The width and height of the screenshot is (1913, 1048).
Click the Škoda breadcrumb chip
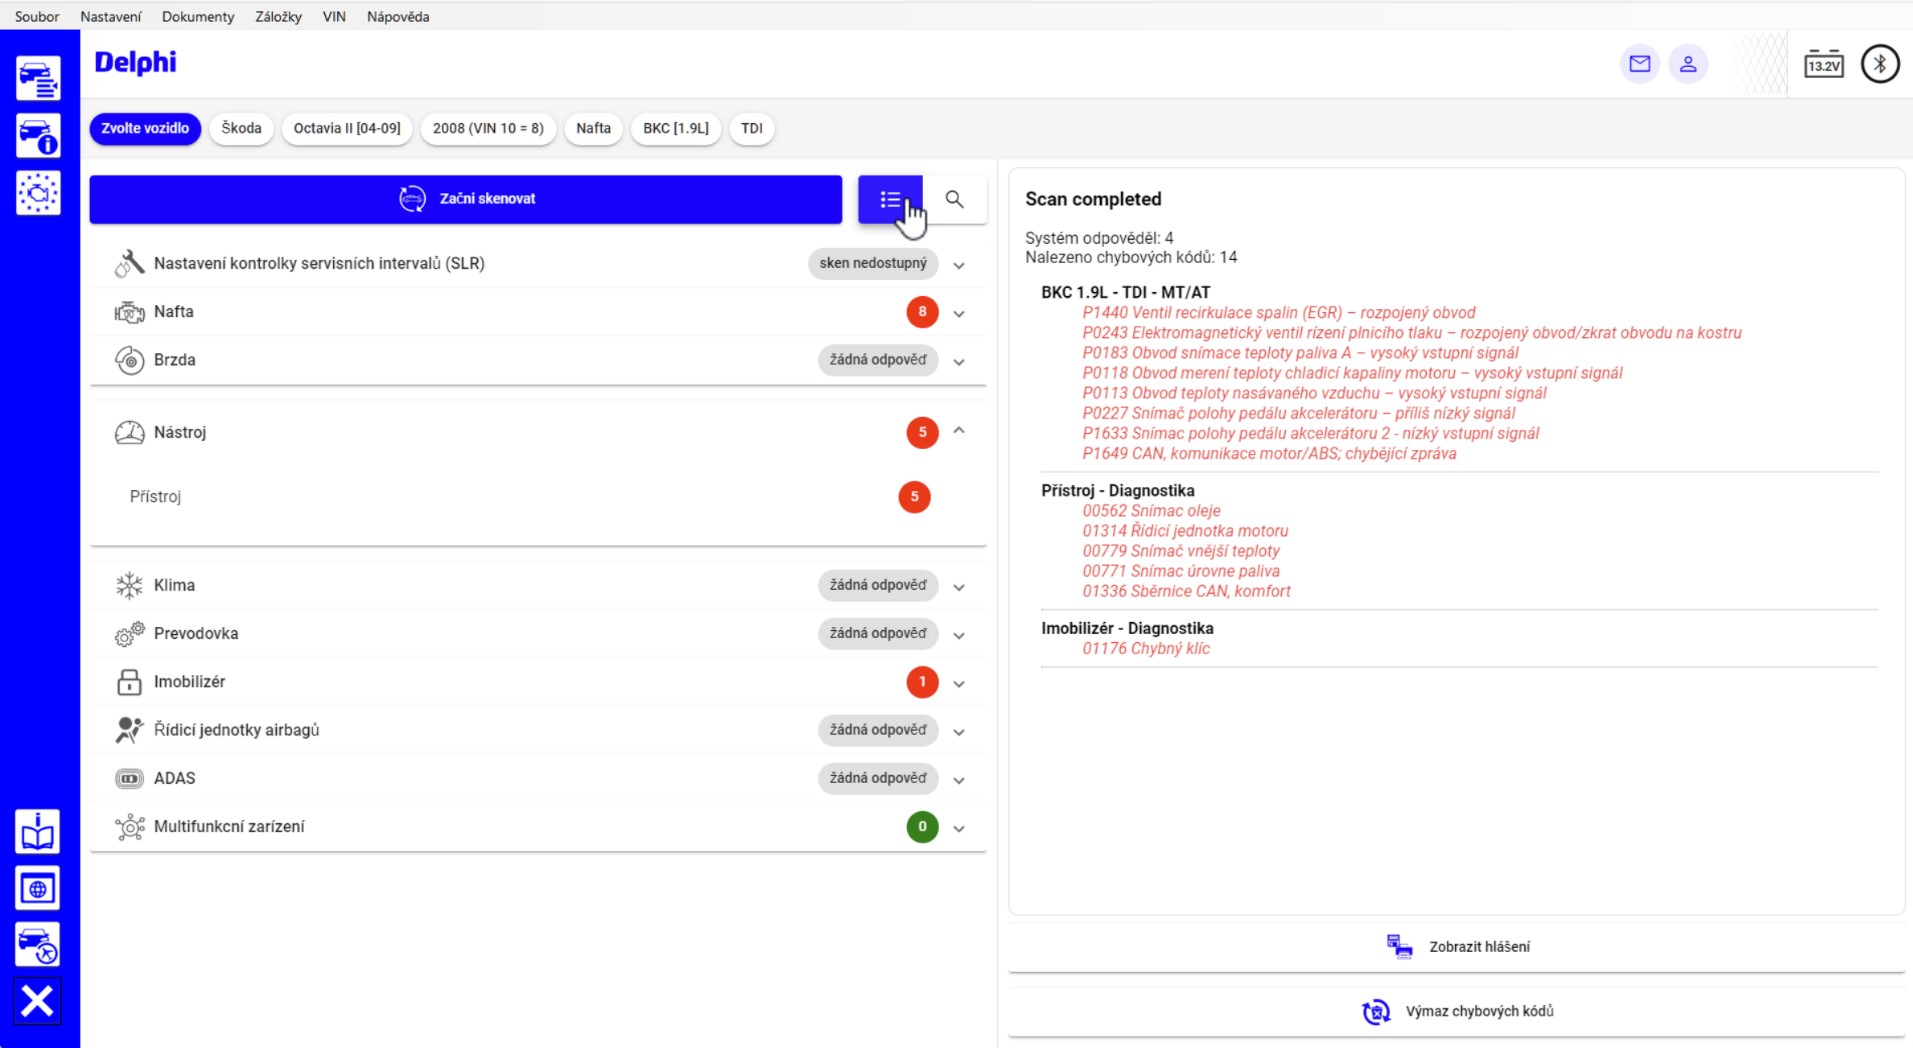pos(241,128)
